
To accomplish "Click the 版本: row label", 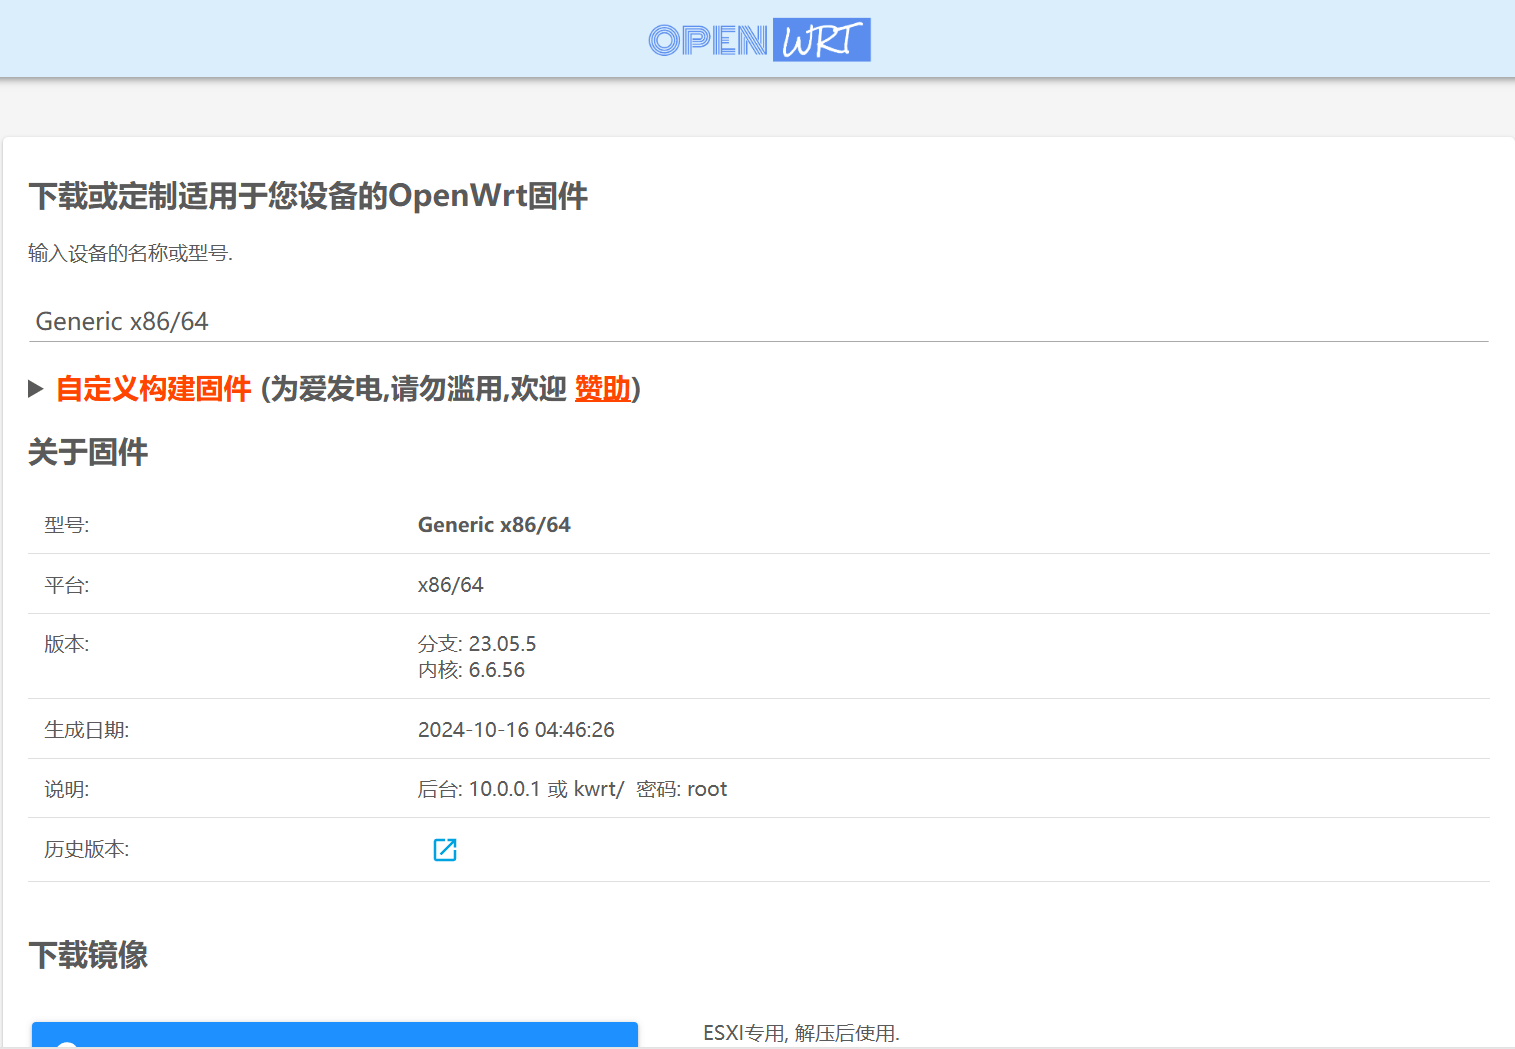I will coord(67,644).
